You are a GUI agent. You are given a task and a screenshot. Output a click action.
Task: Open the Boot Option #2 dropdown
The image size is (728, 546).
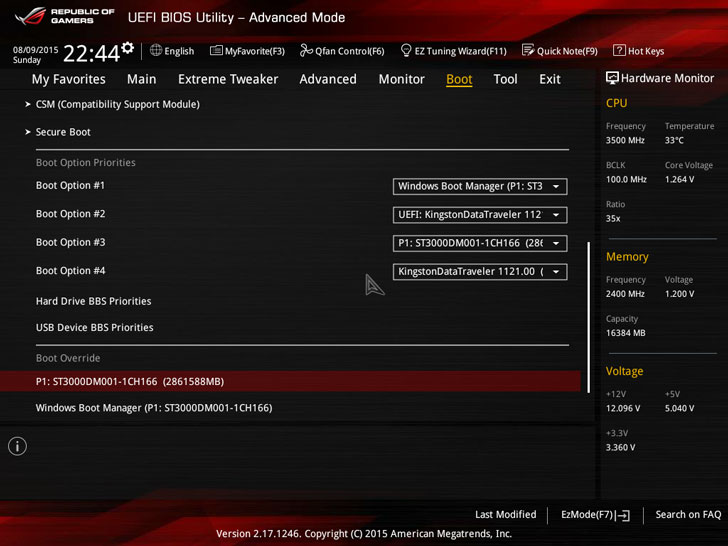click(480, 215)
